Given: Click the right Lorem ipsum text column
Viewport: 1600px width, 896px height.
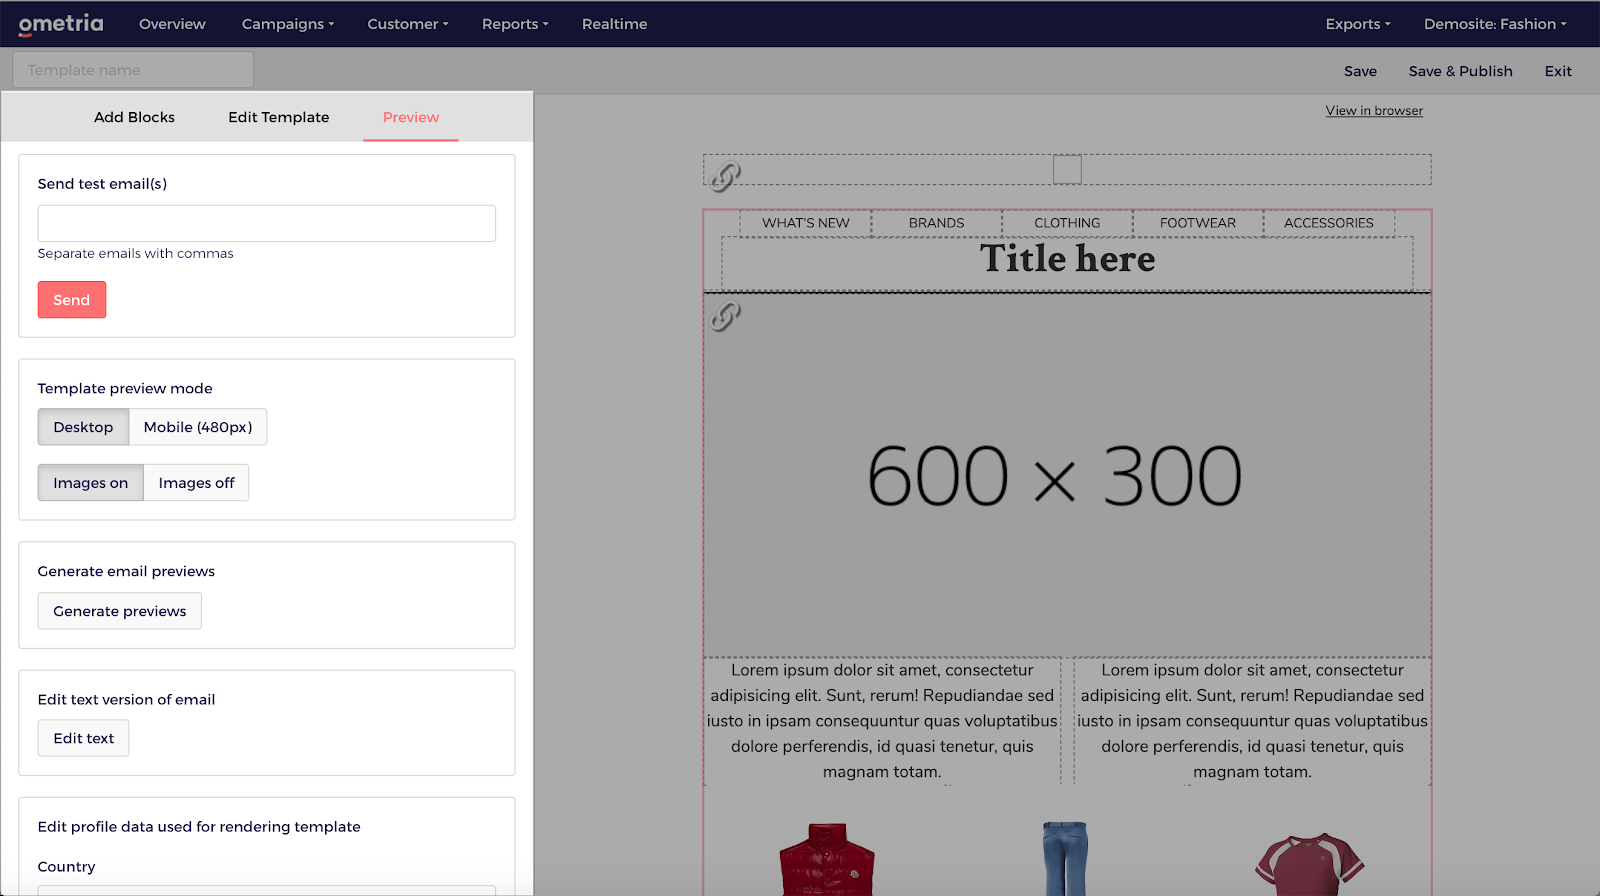Looking at the screenshot, I should (1252, 721).
